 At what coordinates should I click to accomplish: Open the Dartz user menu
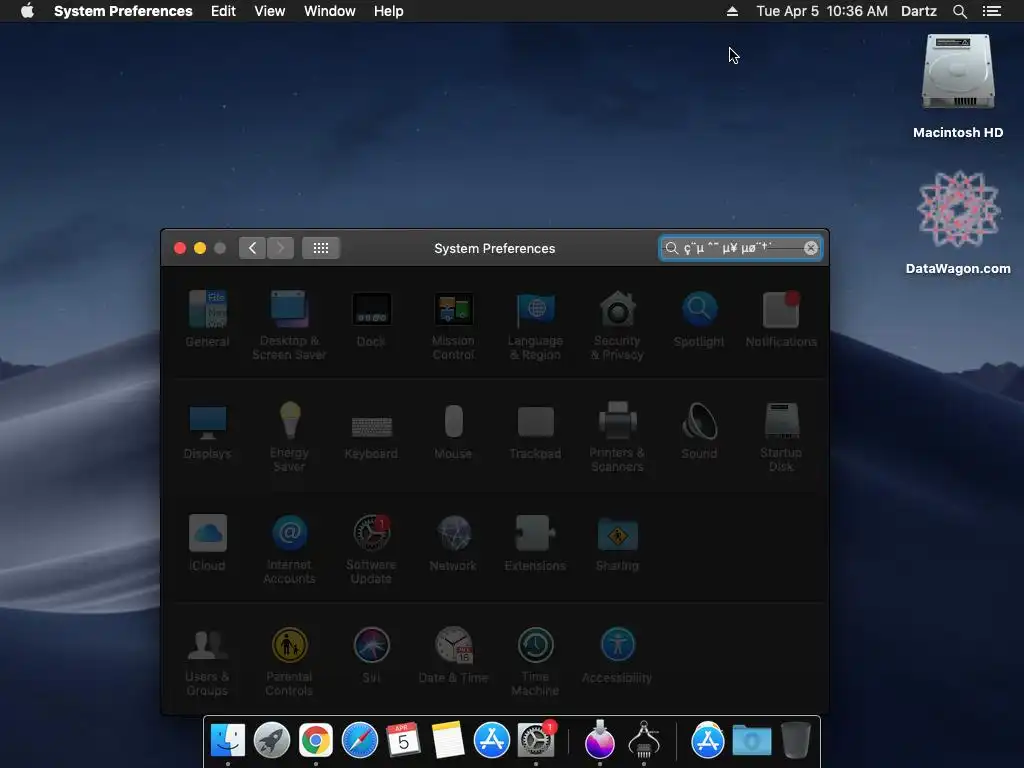pos(919,11)
